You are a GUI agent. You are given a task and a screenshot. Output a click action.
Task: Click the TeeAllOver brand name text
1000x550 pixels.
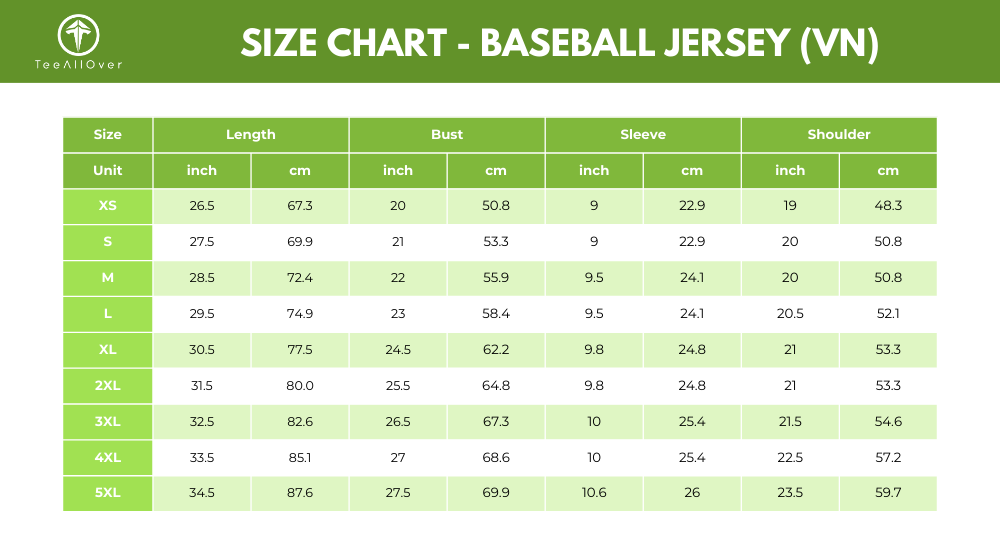coord(78,64)
